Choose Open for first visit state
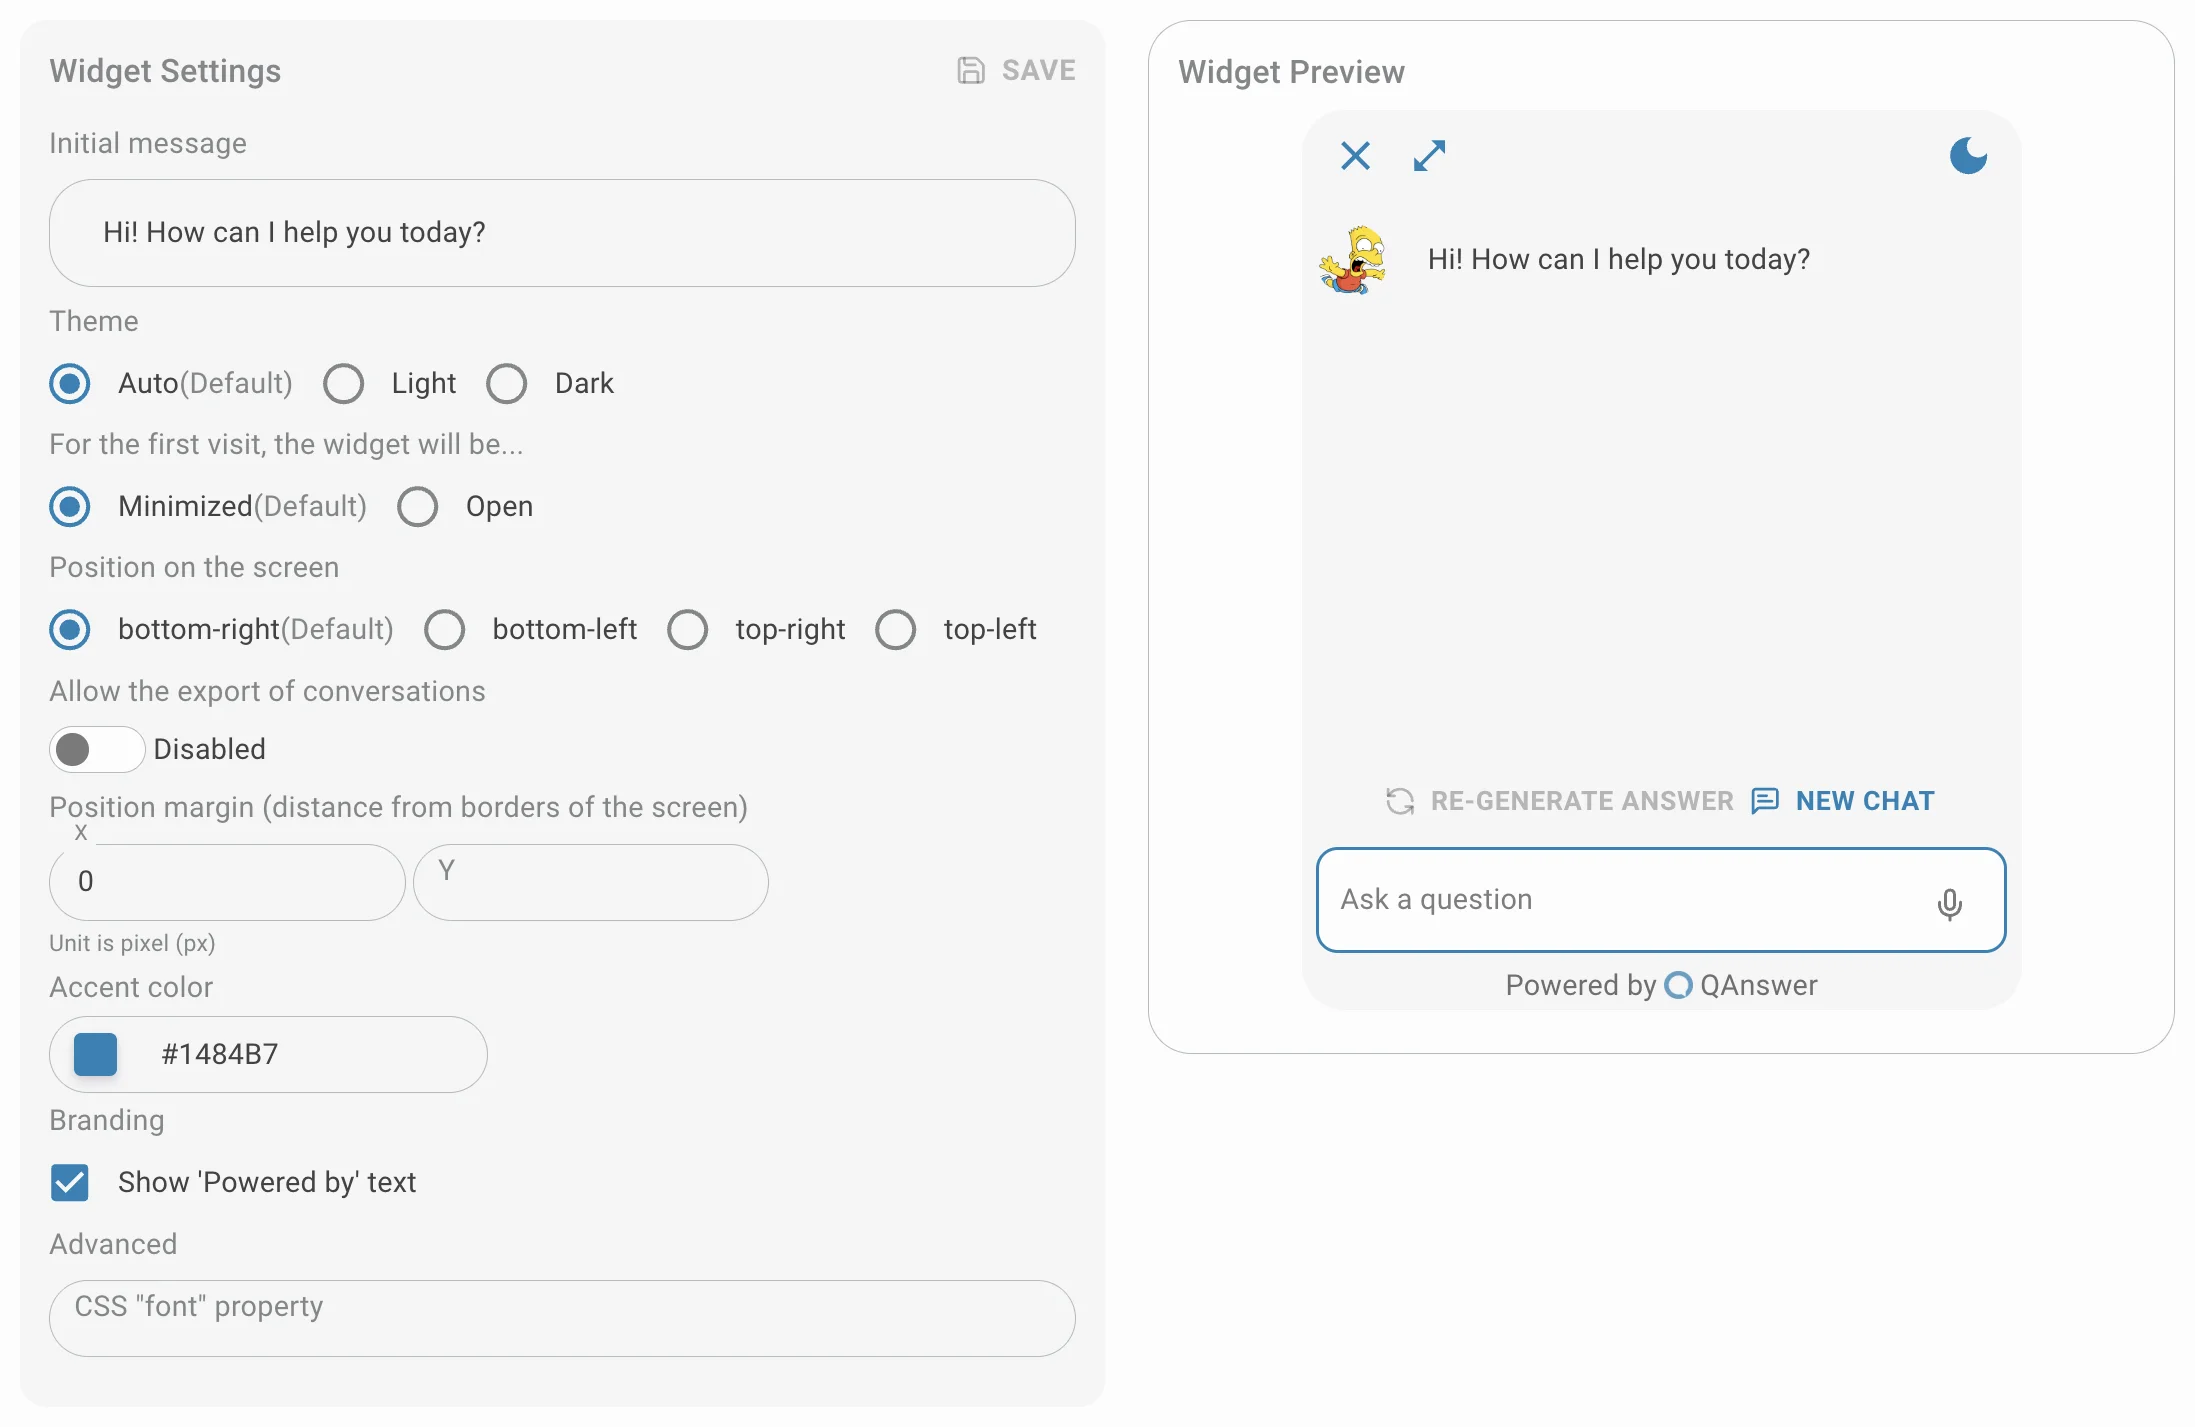The image size is (2195, 1427). click(418, 507)
